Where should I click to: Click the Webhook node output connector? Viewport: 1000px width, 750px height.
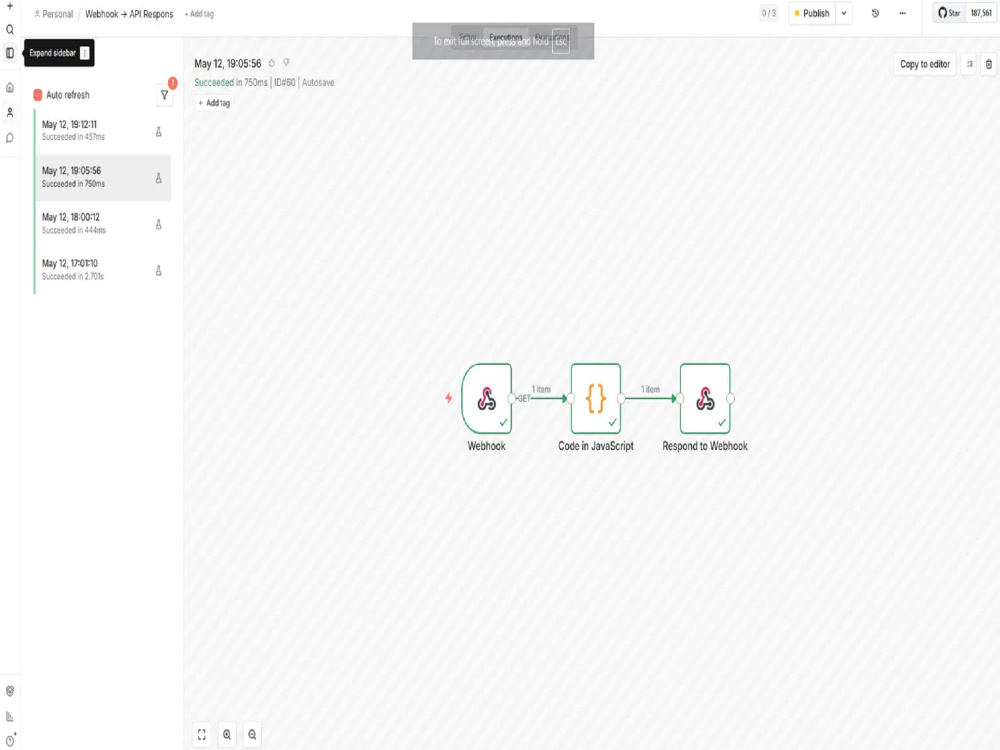tap(511, 399)
